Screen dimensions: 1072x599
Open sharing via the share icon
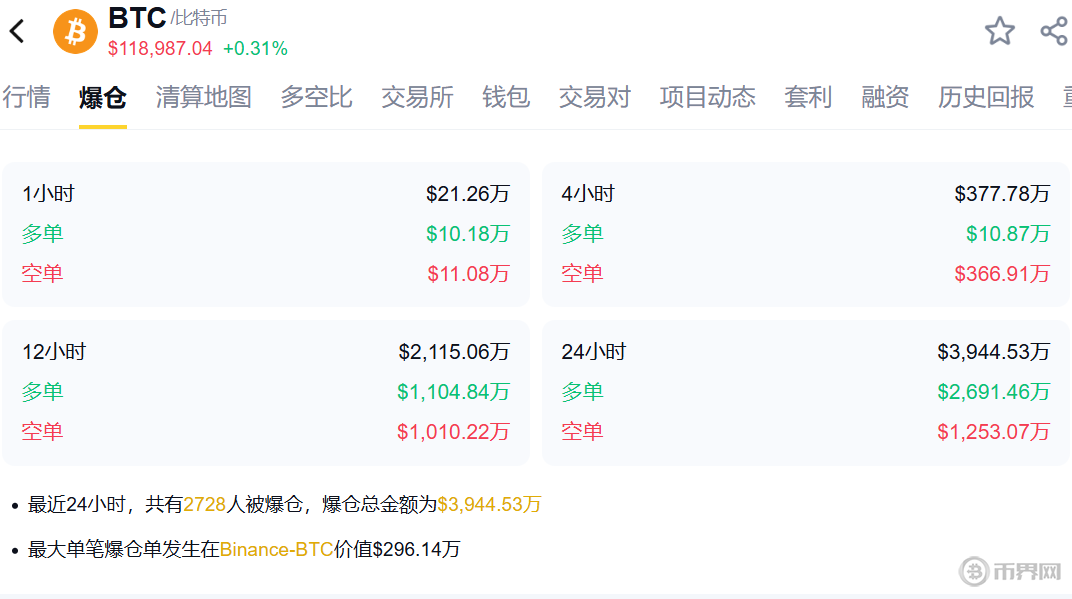tap(1053, 31)
